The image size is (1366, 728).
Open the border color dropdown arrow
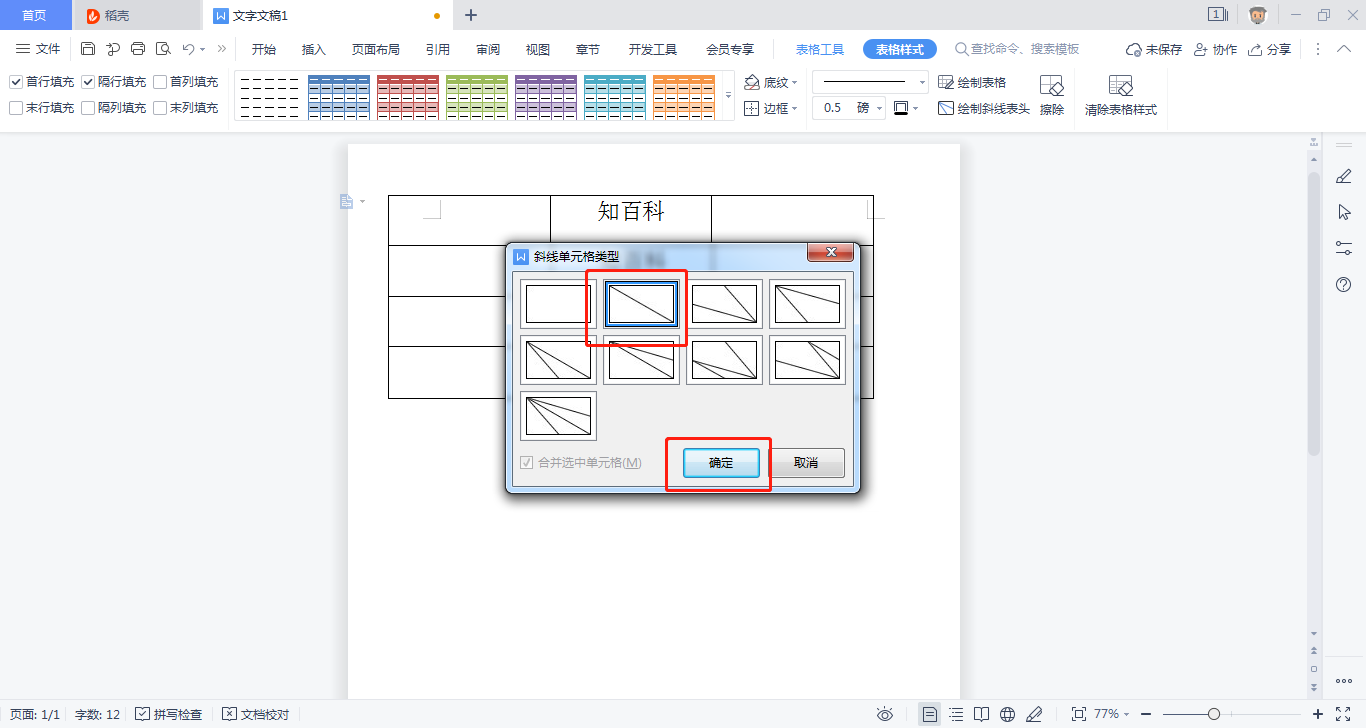point(915,108)
